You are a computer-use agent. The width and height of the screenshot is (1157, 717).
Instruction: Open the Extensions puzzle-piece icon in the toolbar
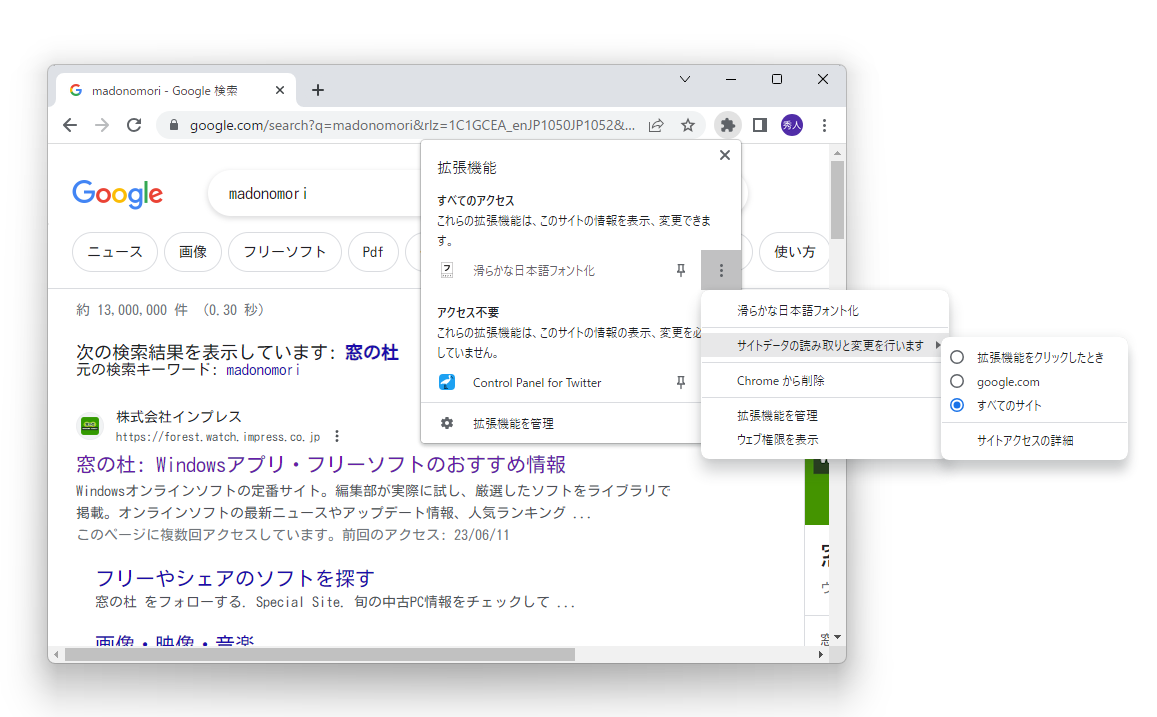(x=726, y=125)
